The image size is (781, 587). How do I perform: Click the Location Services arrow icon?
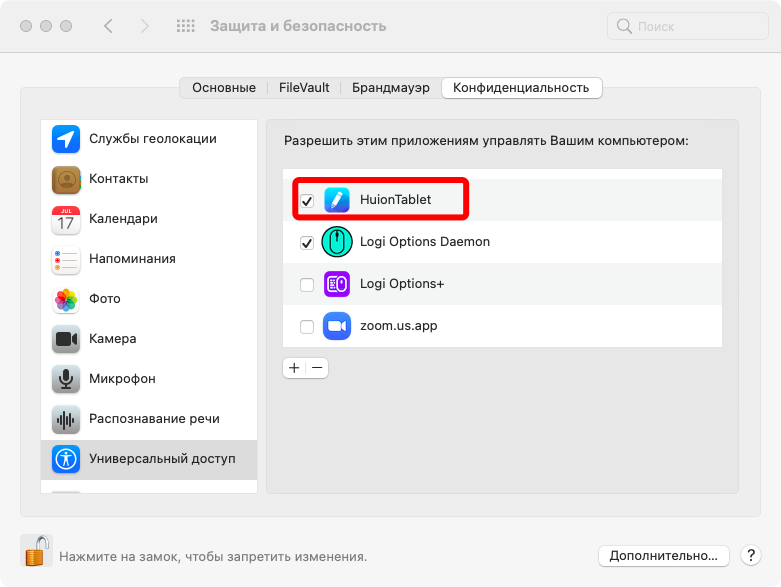[66, 139]
